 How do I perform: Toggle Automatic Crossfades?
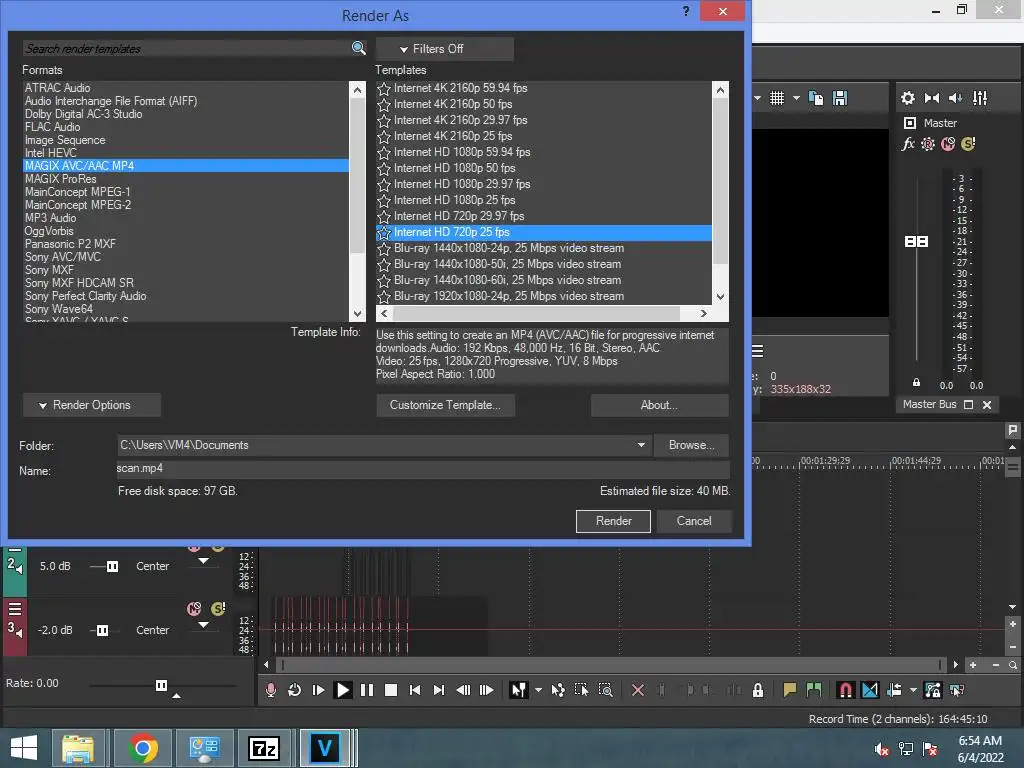coord(870,690)
